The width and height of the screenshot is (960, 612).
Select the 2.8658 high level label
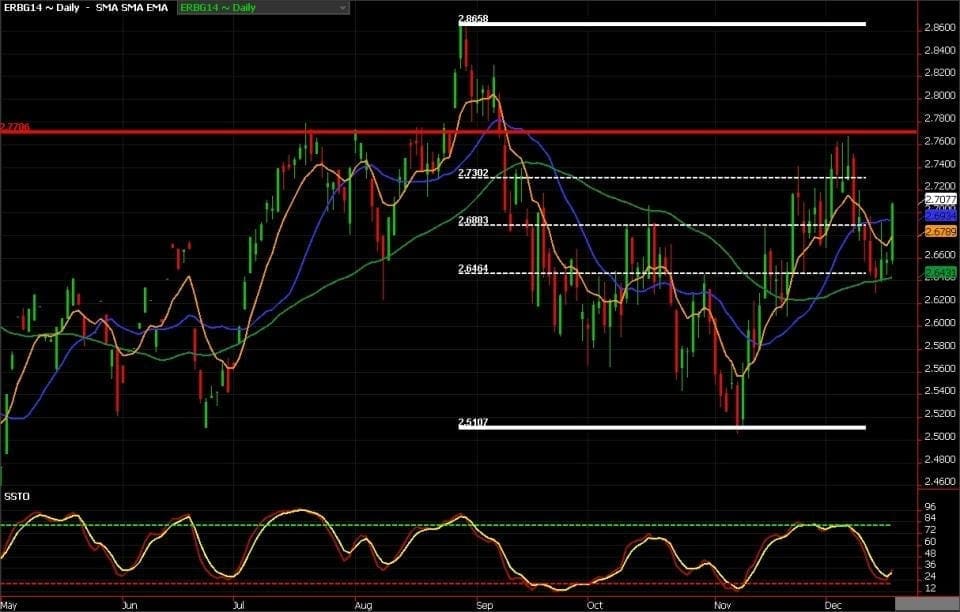[x=472, y=19]
